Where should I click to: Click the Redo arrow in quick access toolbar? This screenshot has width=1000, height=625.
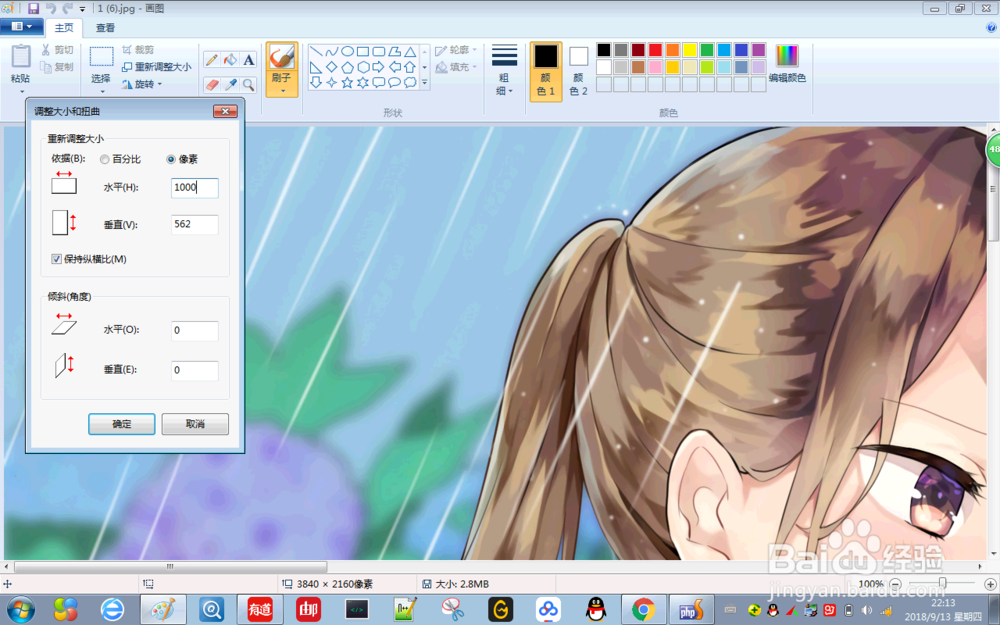click(67, 8)
